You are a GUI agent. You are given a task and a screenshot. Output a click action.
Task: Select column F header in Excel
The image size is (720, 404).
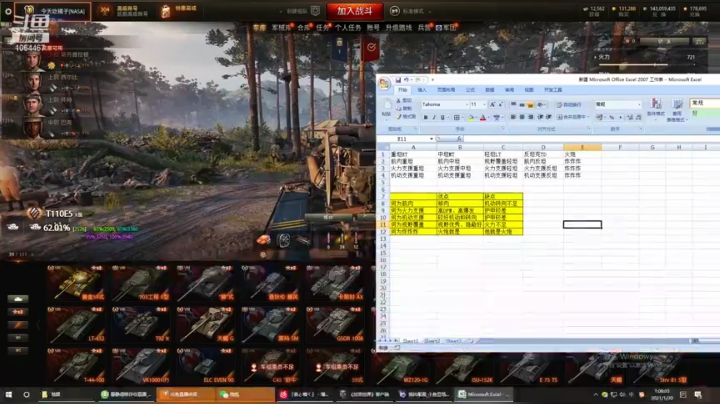pyautogui.click(x=620, y=147)
